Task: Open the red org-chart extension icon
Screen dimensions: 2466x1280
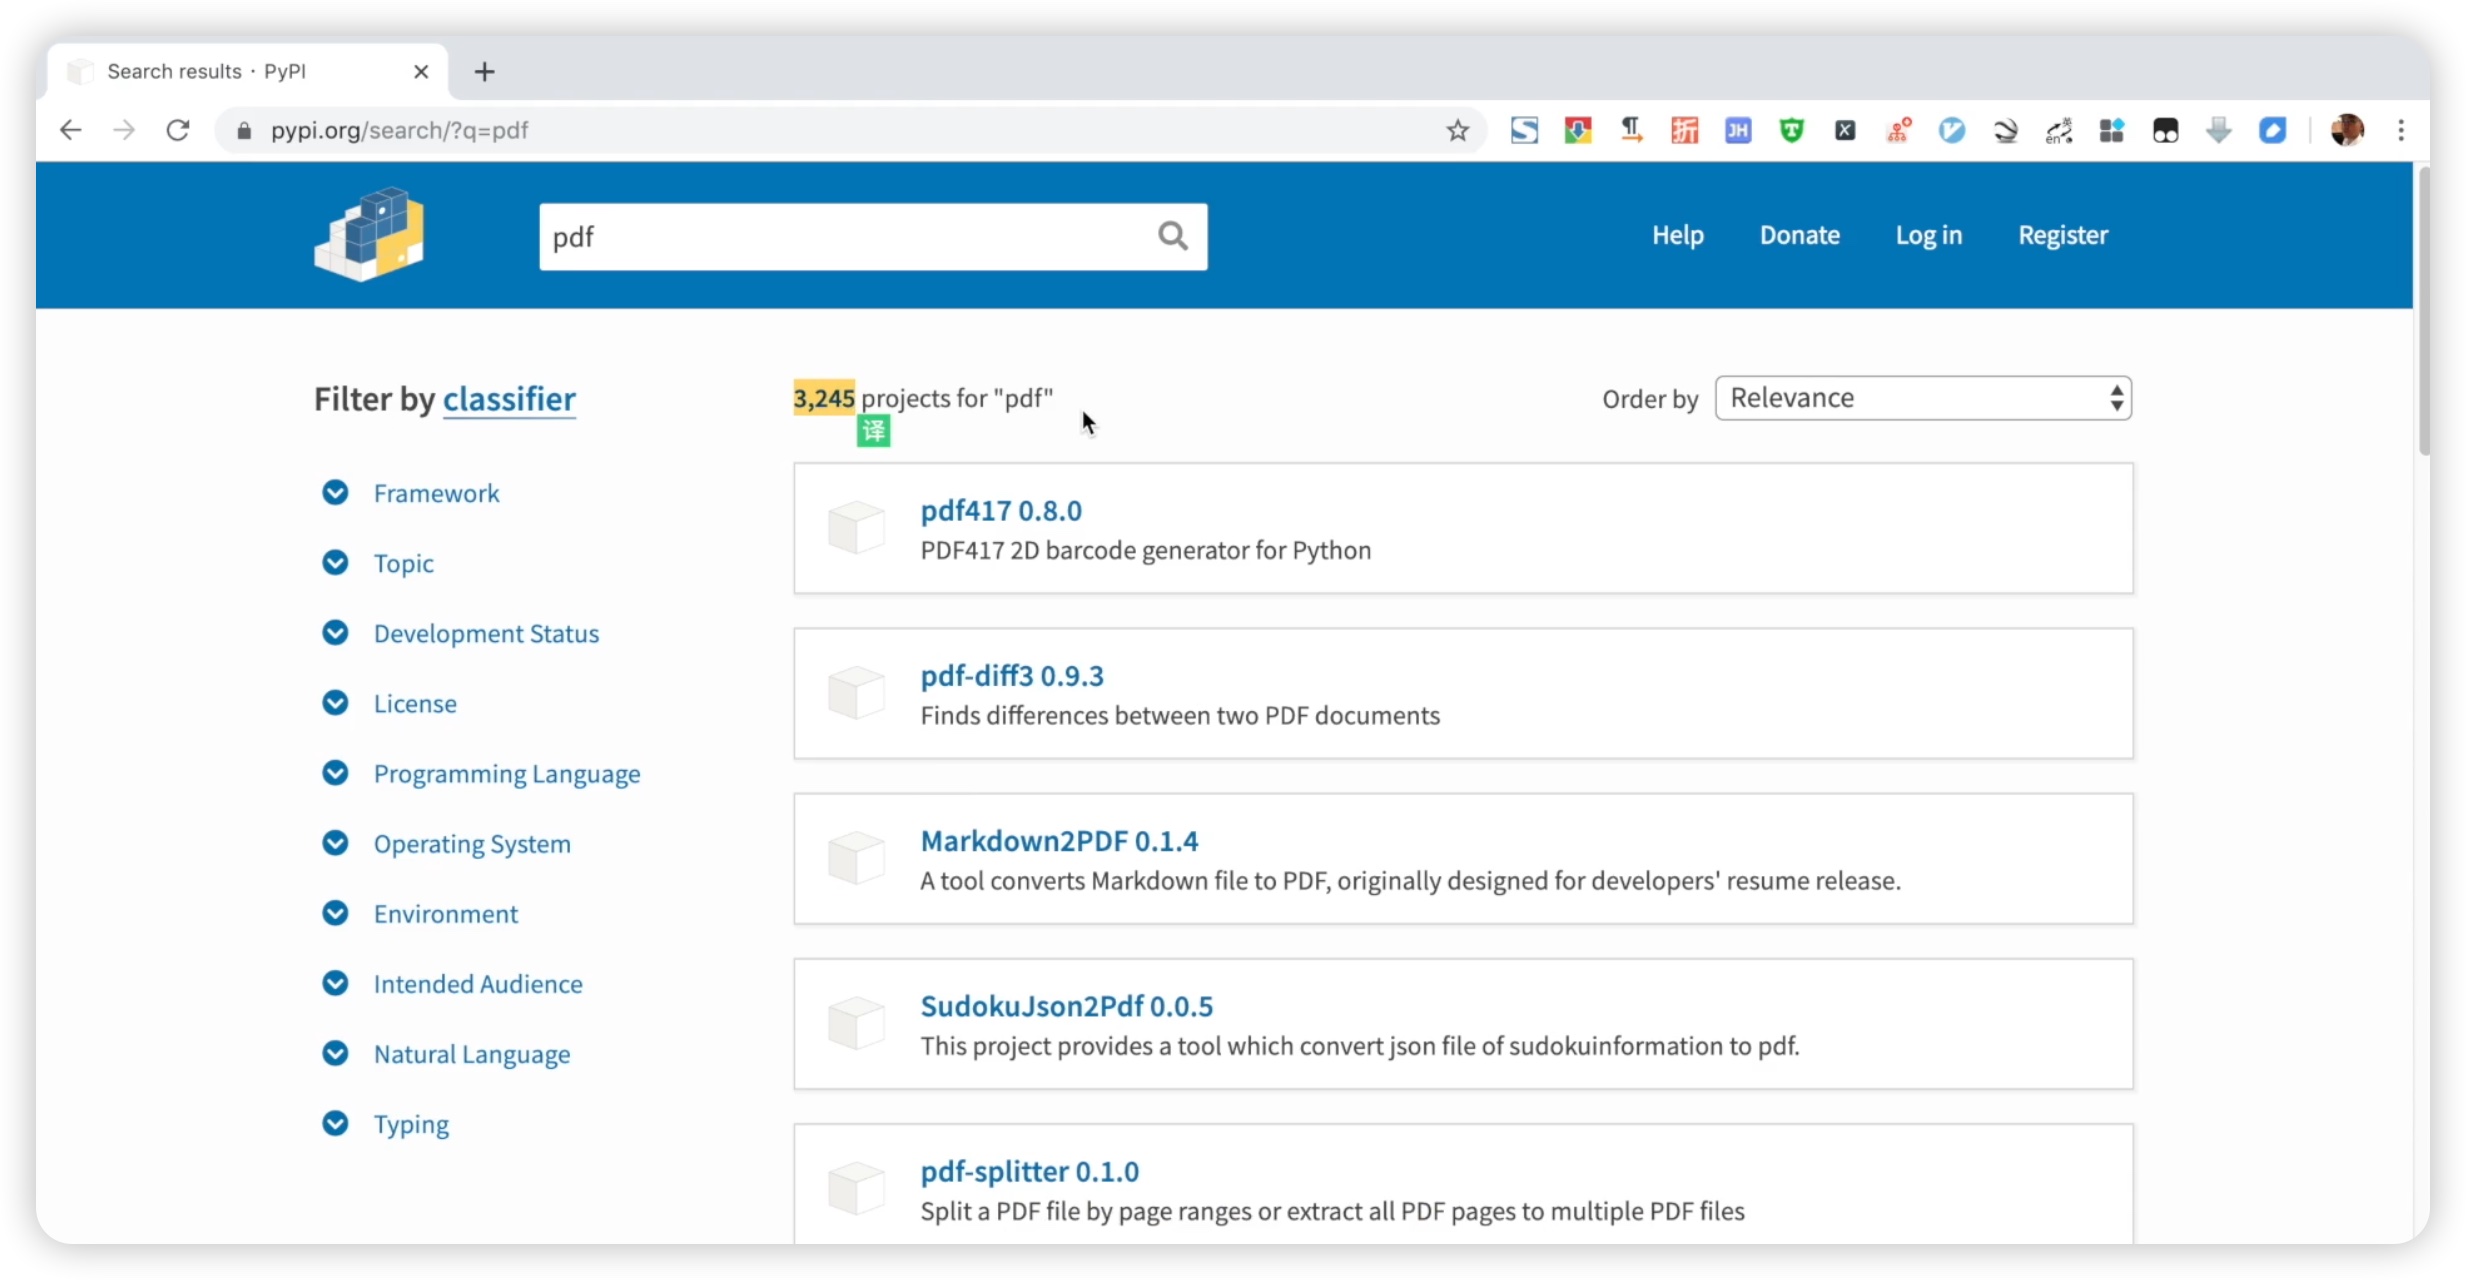Action: click(1898, 130)
